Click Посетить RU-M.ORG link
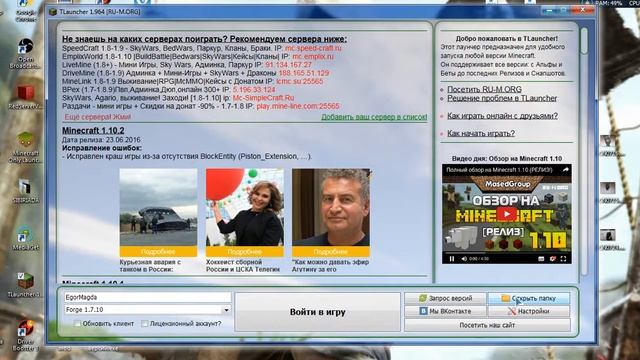Screen dimensions: 640x360 click(x=484, y=89)
